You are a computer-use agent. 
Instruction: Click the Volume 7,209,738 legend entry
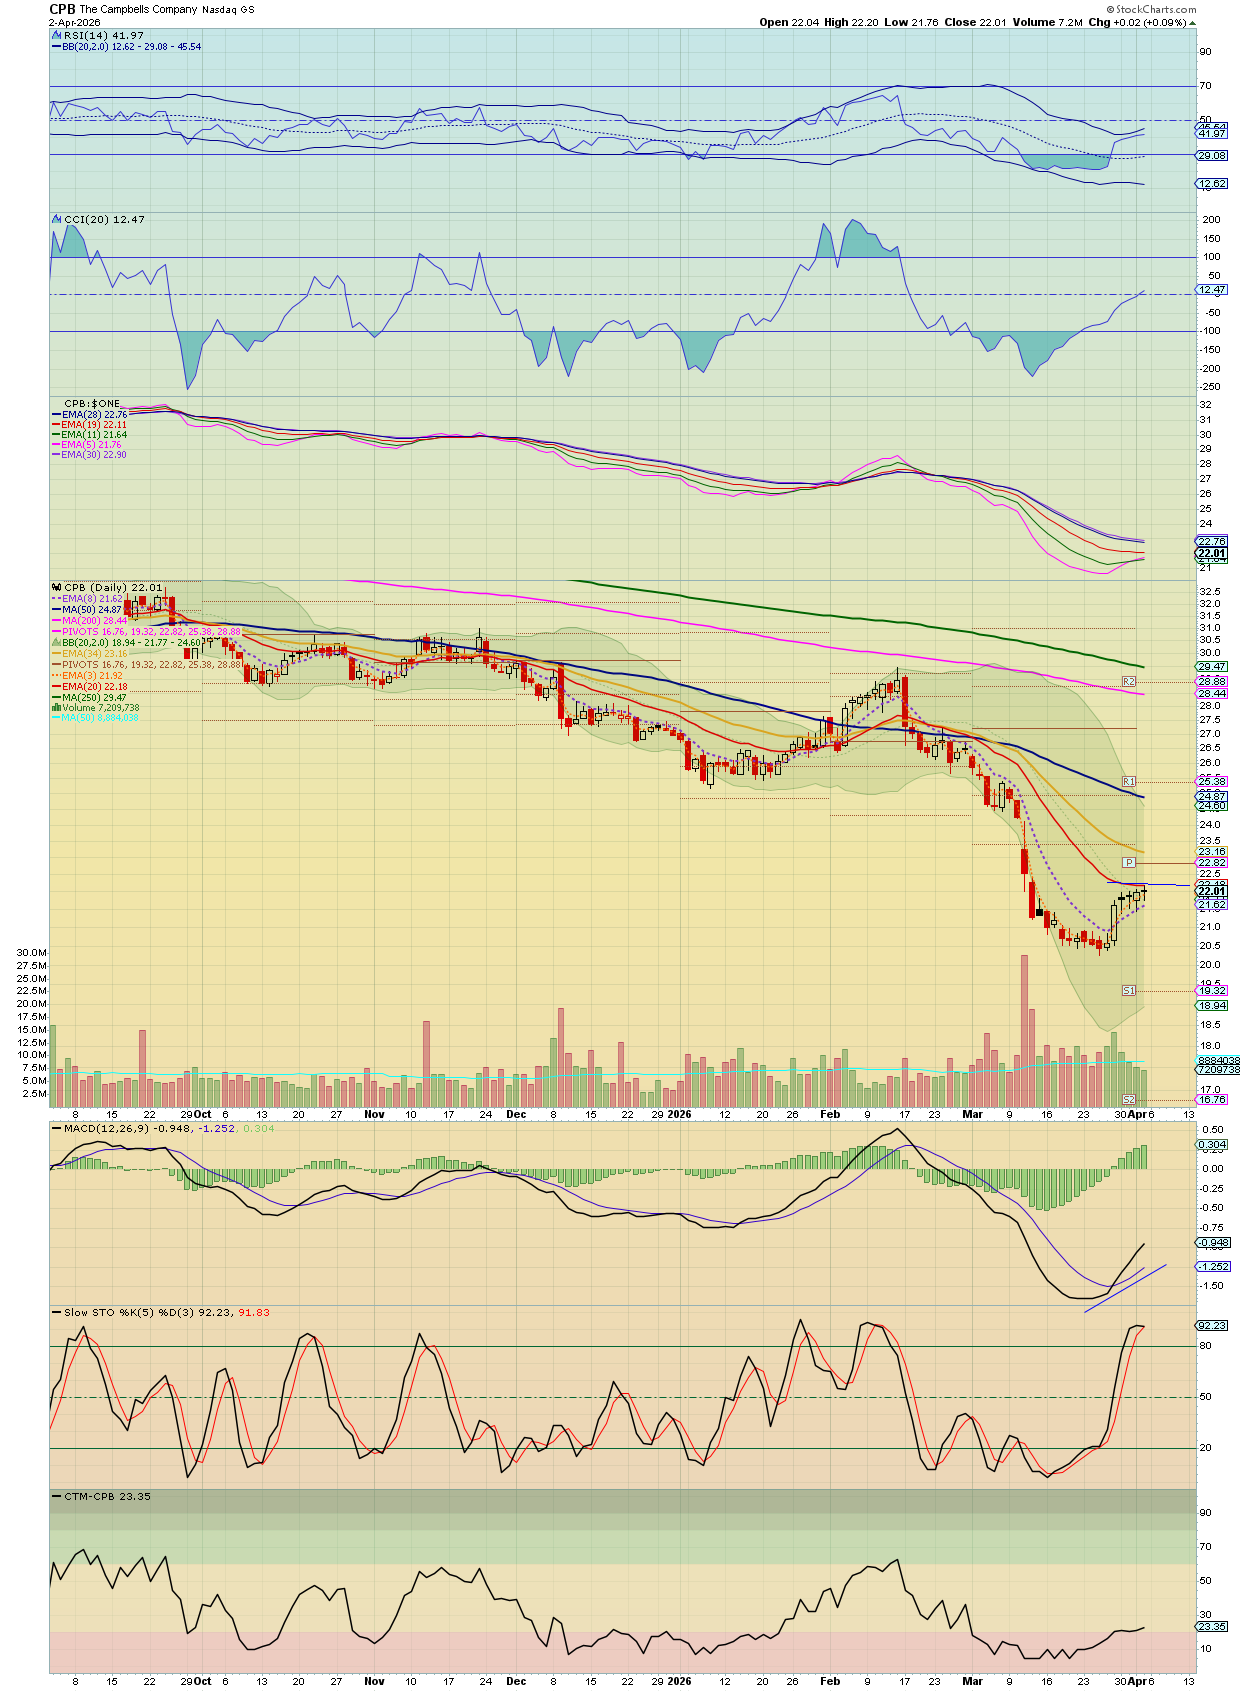[100, 707]
